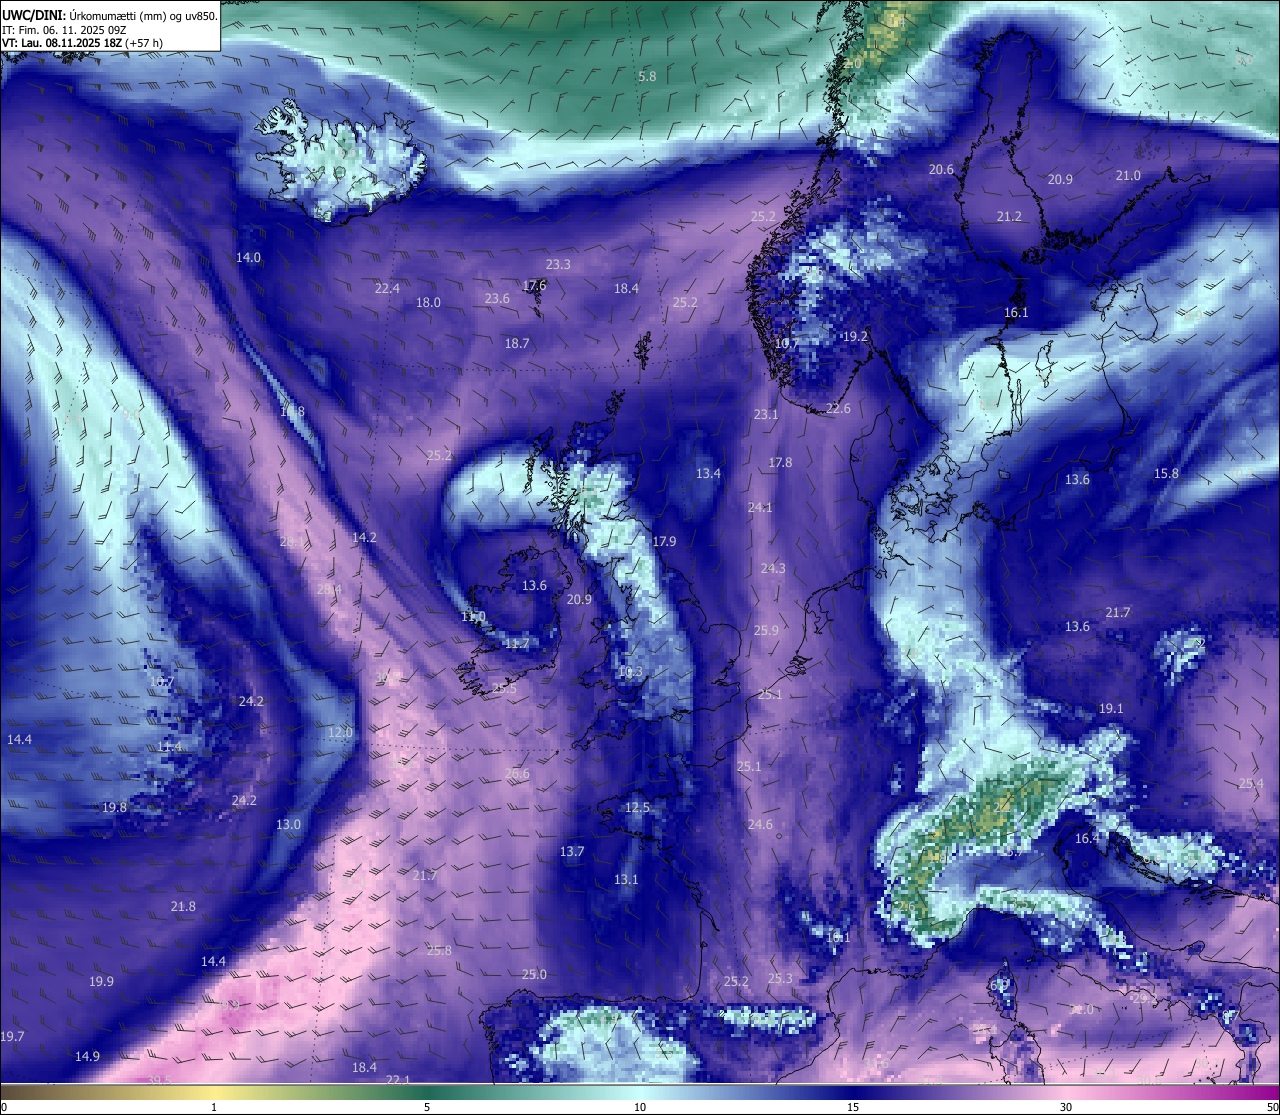Click the 25.9 value label
This screenshot has width=1280, height=1115.
[x=766, y=631]
